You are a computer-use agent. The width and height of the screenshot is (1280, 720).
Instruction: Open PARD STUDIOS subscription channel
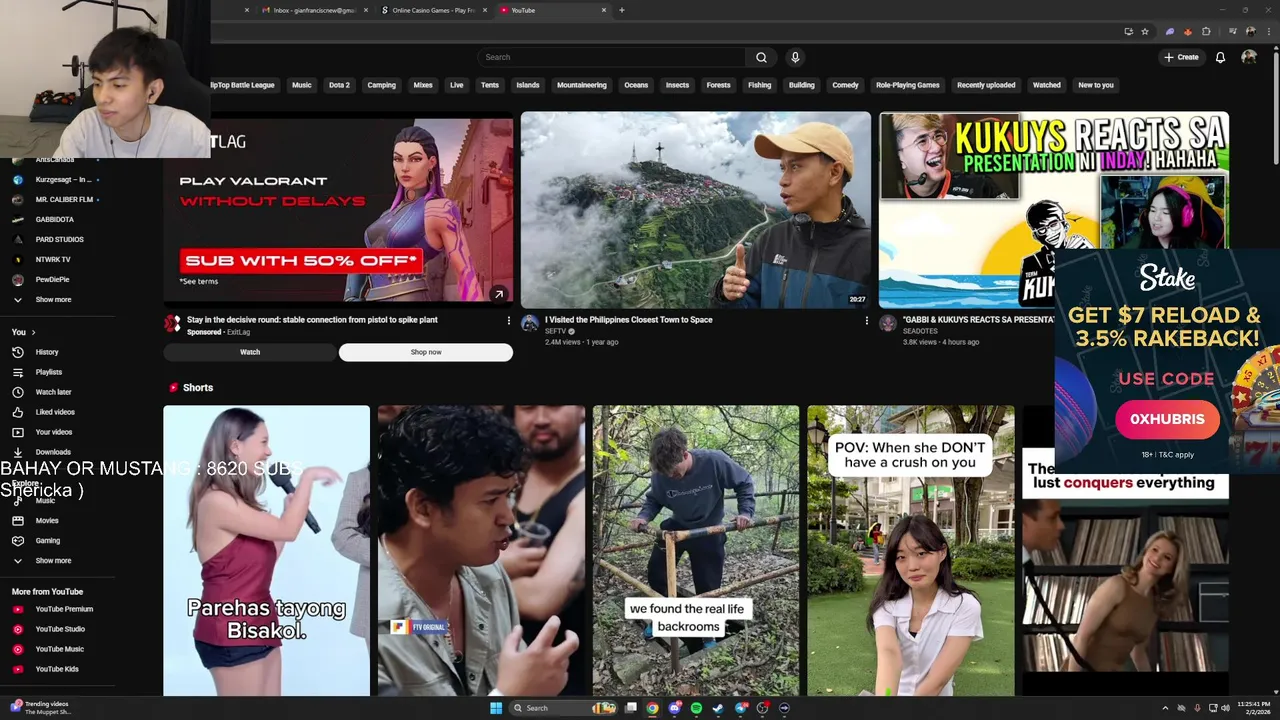pyautogui.click(x=60, y=239)
